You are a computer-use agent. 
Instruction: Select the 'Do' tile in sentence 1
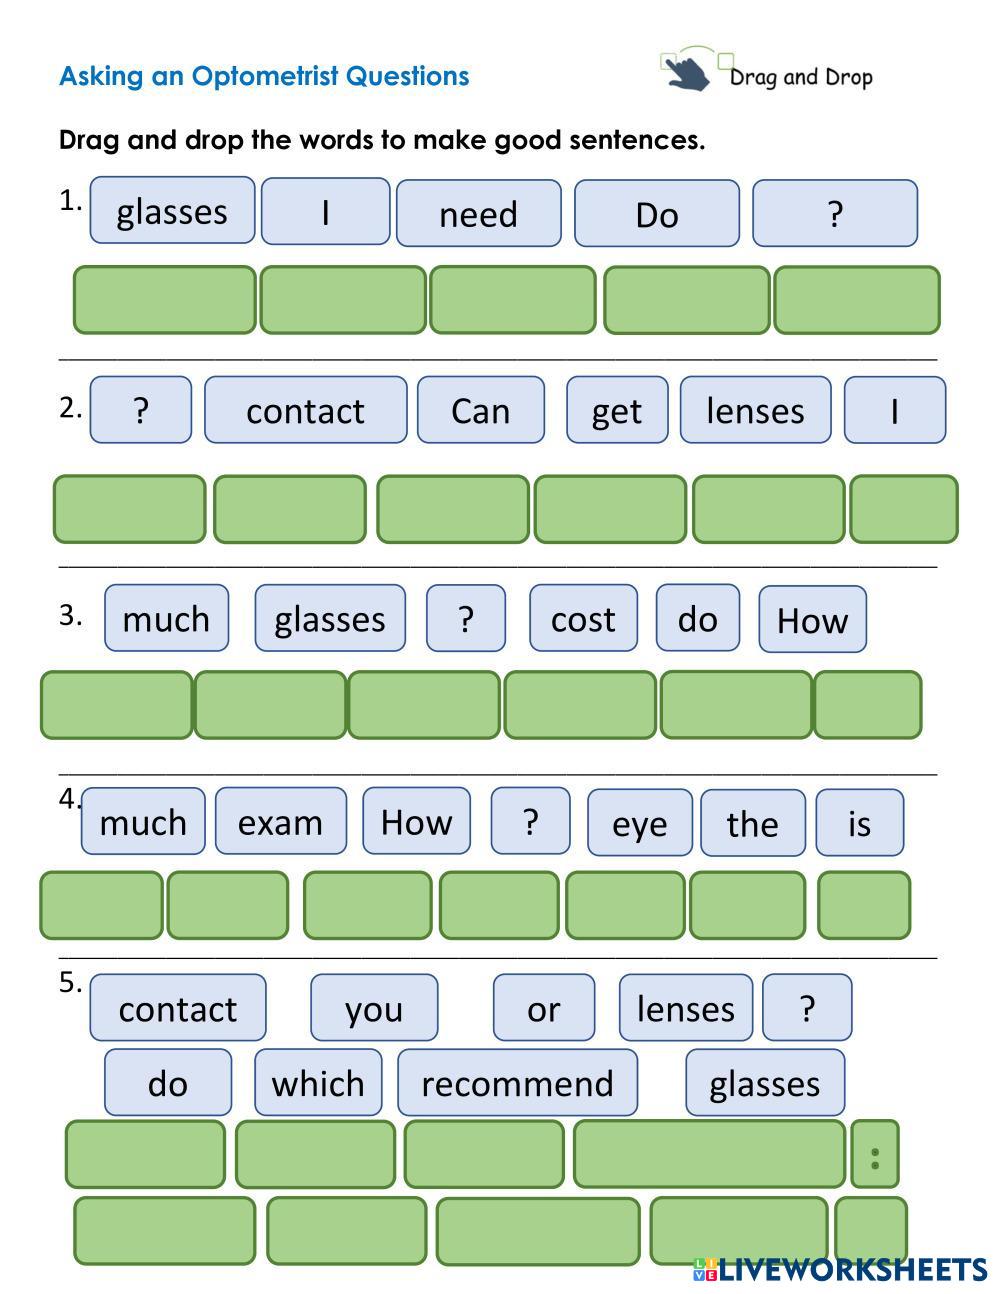click(x=656, y=214)
